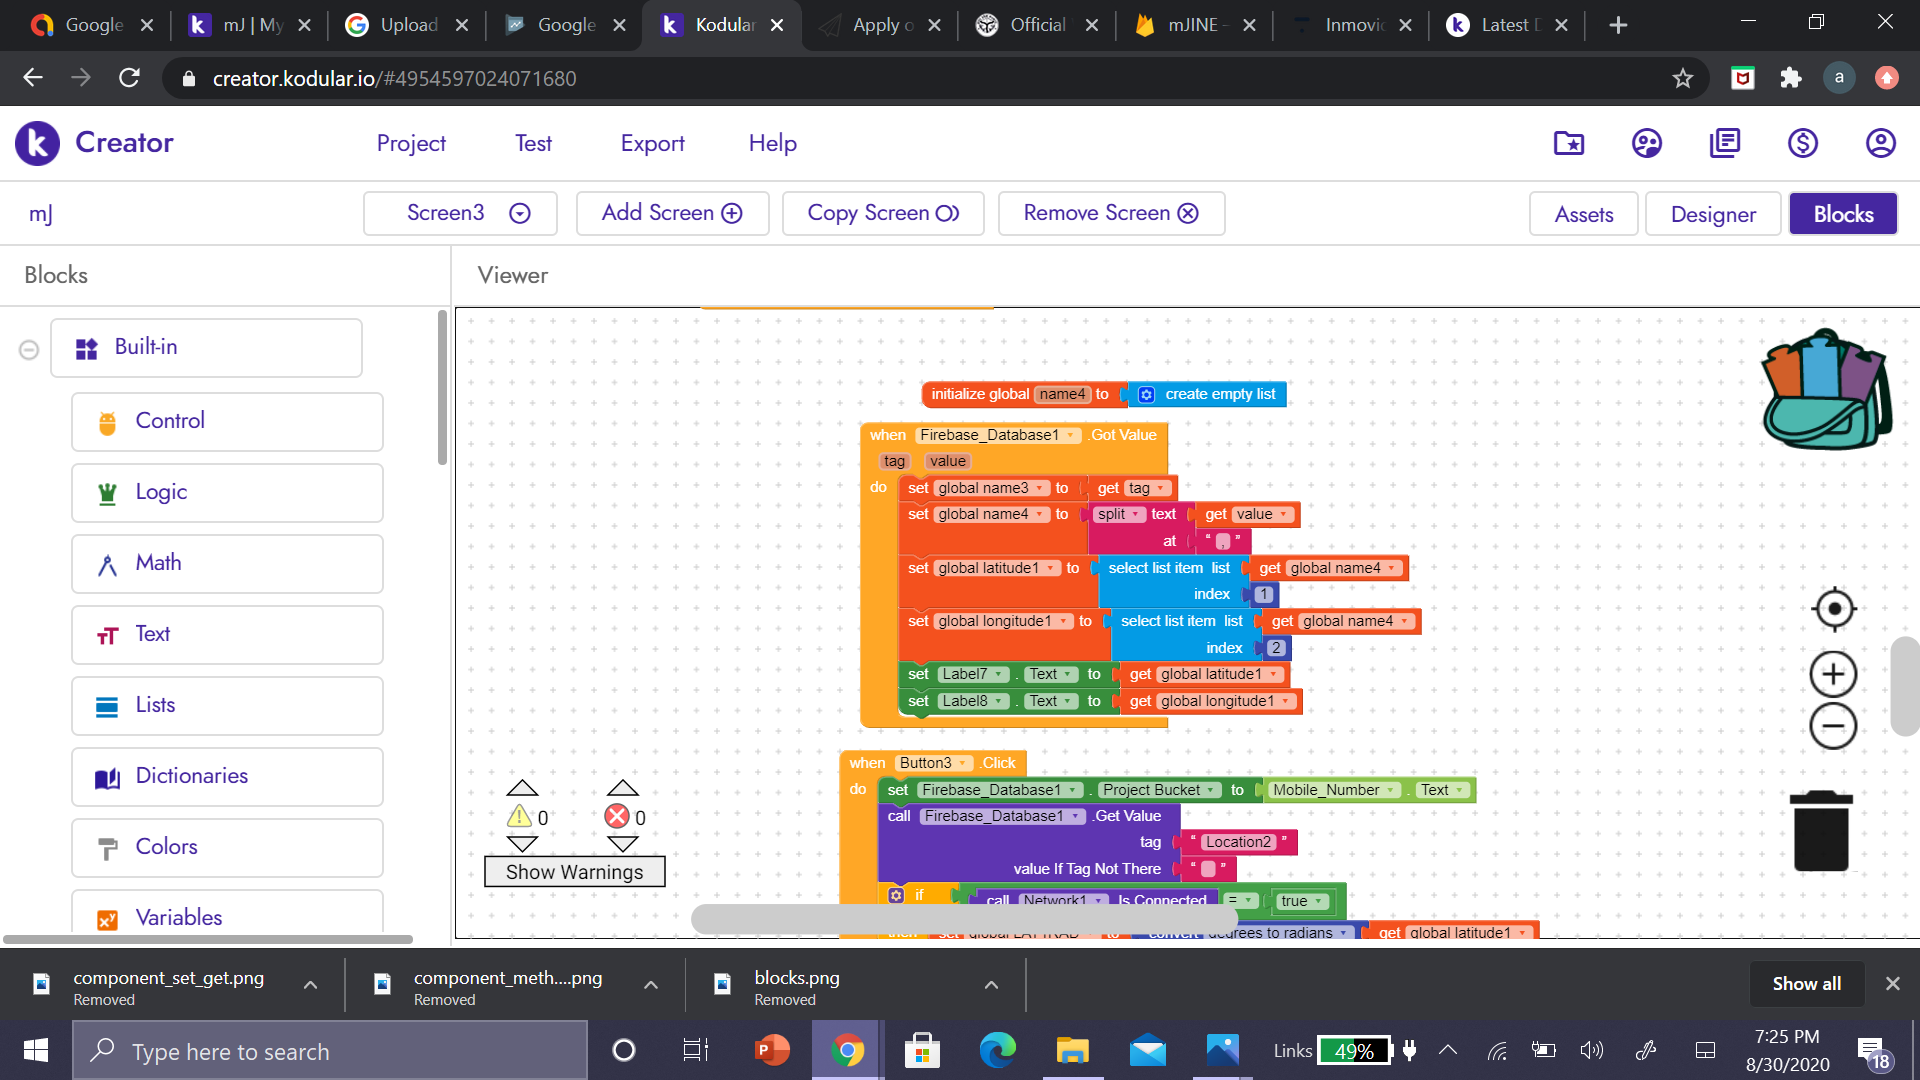
Task: Center the workspace with crosshair icon
Action: point(1834,609)
